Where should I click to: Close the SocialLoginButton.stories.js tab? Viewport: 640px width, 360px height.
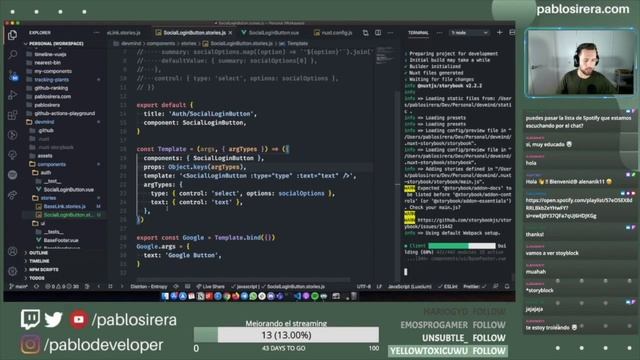[x=230, y=33]
